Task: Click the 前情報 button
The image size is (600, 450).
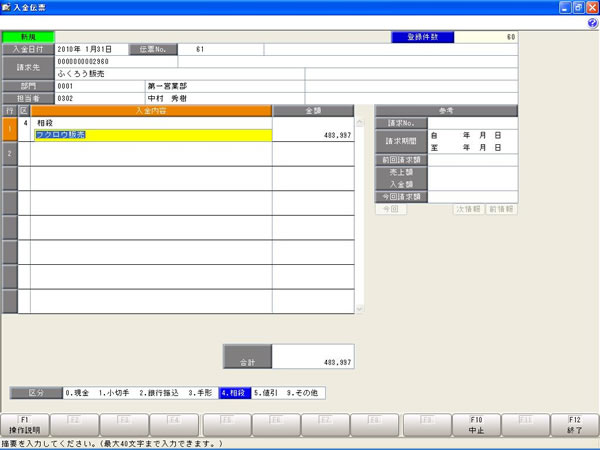Action: coord(501,209)
